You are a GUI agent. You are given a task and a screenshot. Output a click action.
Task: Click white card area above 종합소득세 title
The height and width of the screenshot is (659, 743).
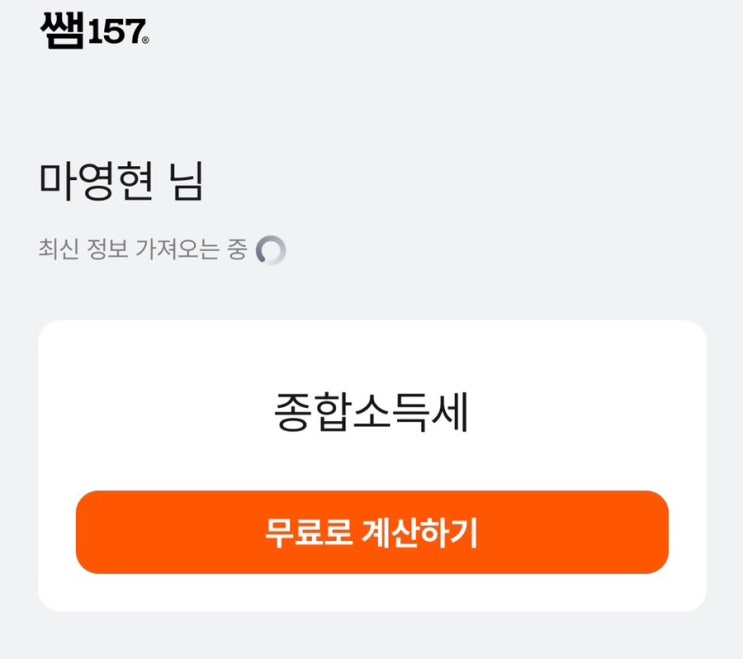(x=371, y=350)
